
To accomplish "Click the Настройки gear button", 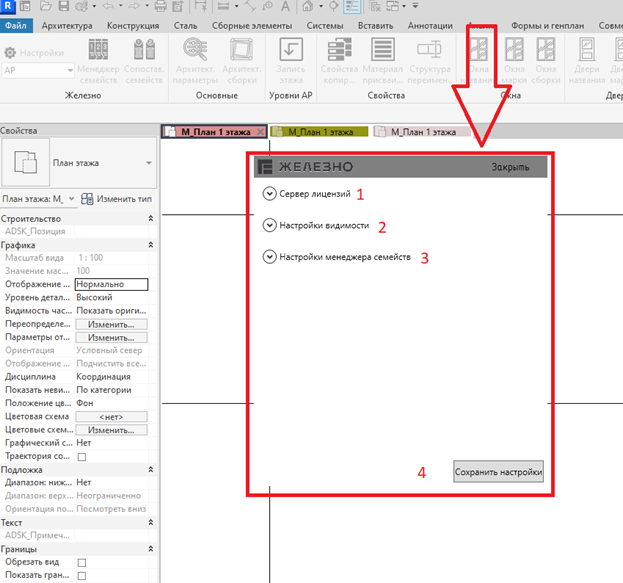I will pyautogui.click(x=34, y=52).
